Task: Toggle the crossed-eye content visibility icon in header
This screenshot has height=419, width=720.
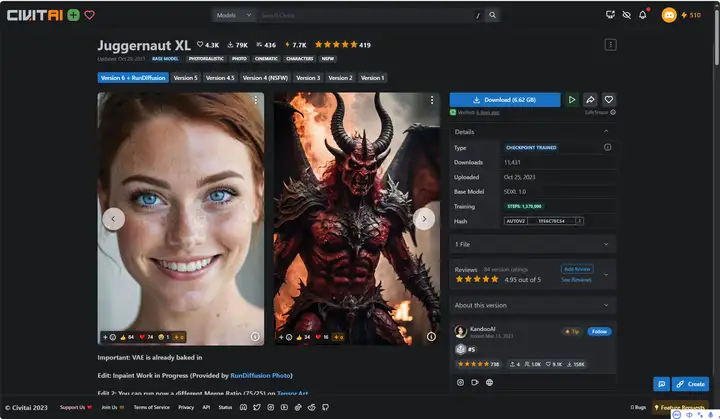Action: click(x=626, y=15)
